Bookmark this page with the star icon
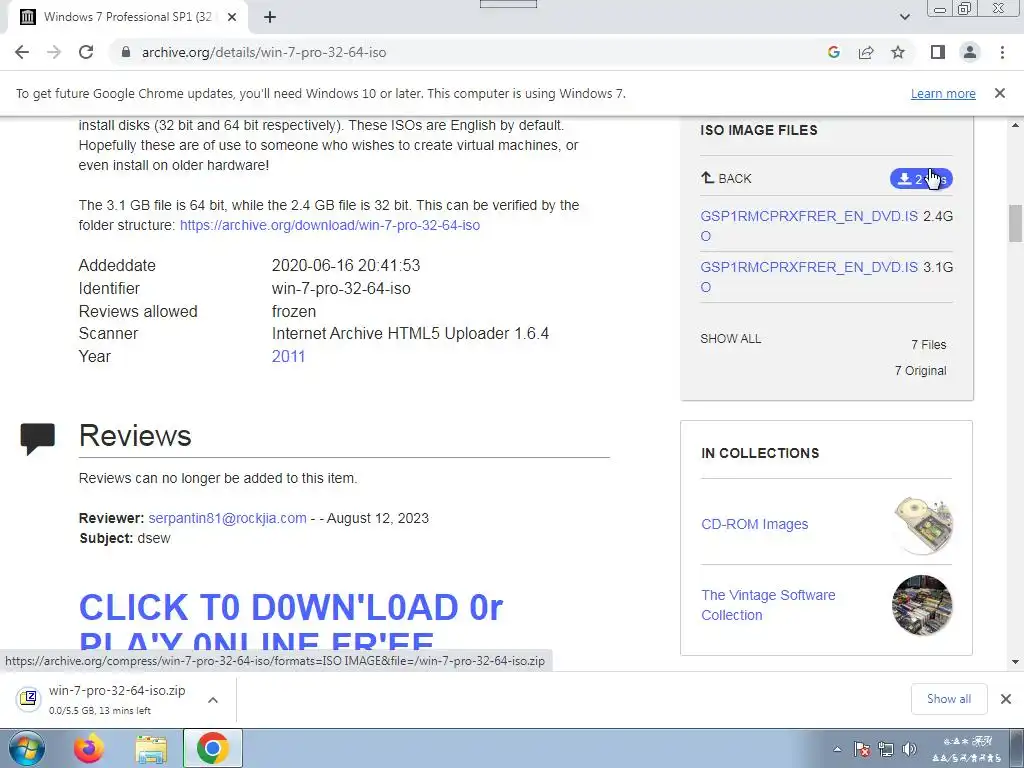This screenshot has width=1024, height=768. click(x=898, y=52)
